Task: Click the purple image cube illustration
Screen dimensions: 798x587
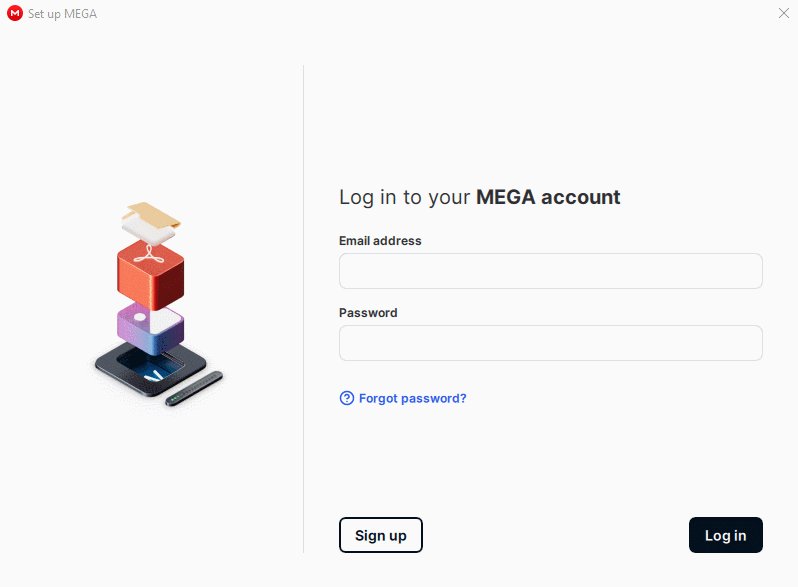Action: pos(151,329)
